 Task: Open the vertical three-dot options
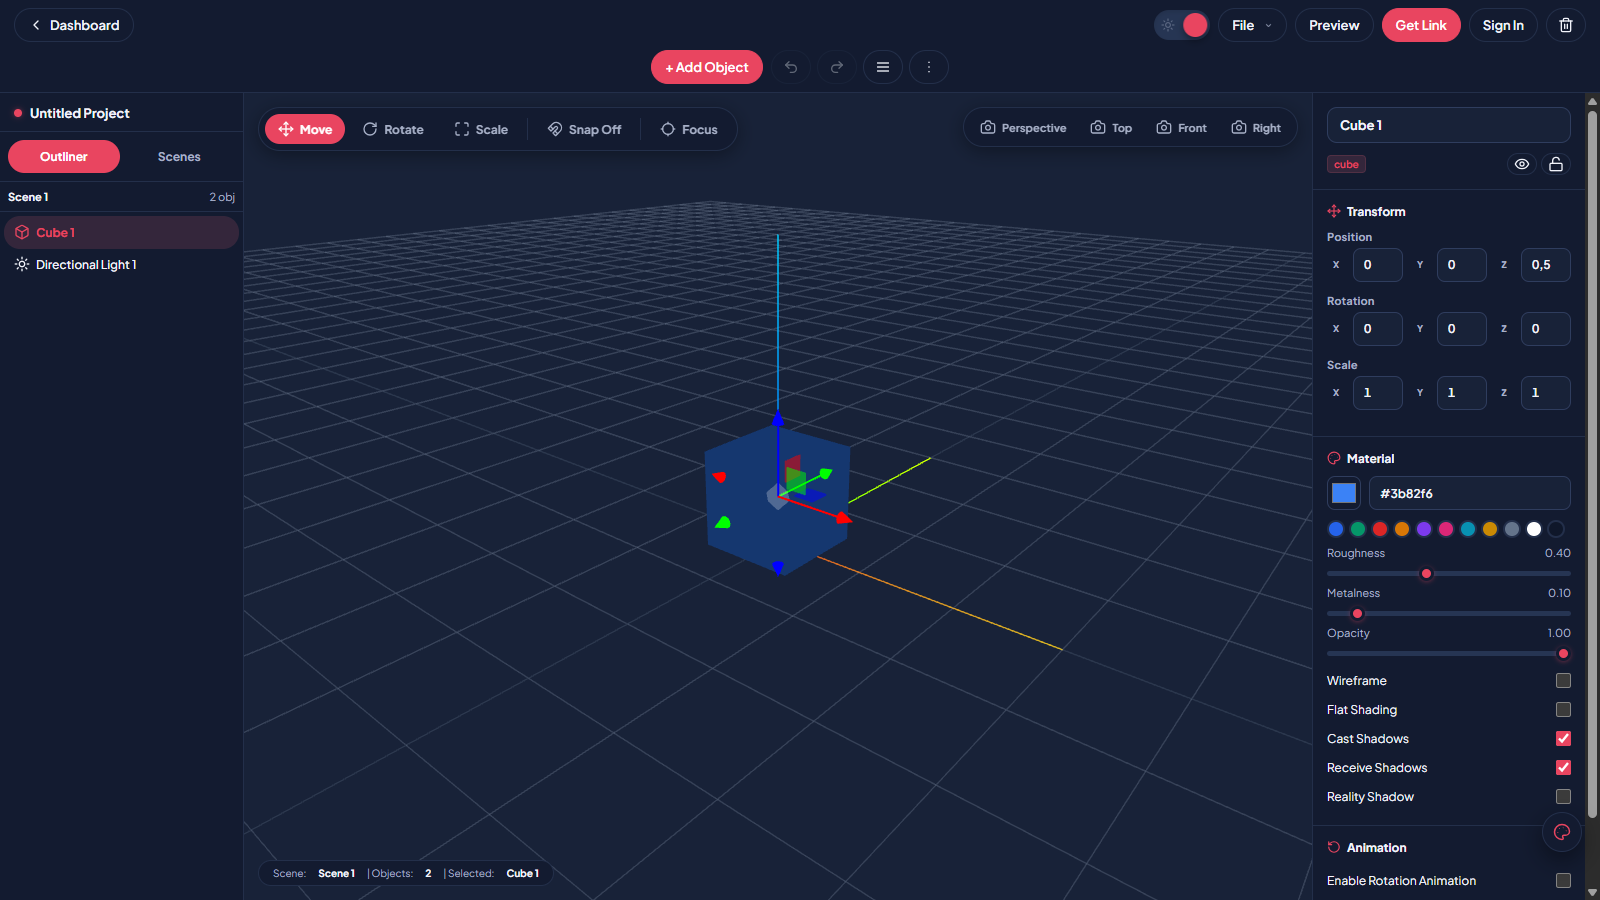click(929, 67)
